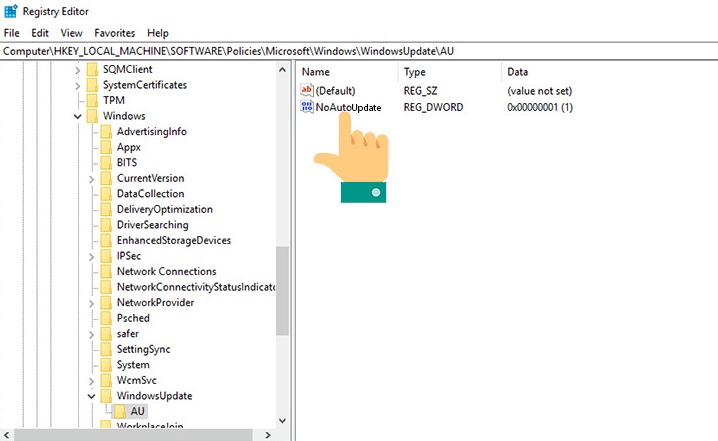Click the SystemCertificates folder icon

pyautogui.click(x=92, y=85)
